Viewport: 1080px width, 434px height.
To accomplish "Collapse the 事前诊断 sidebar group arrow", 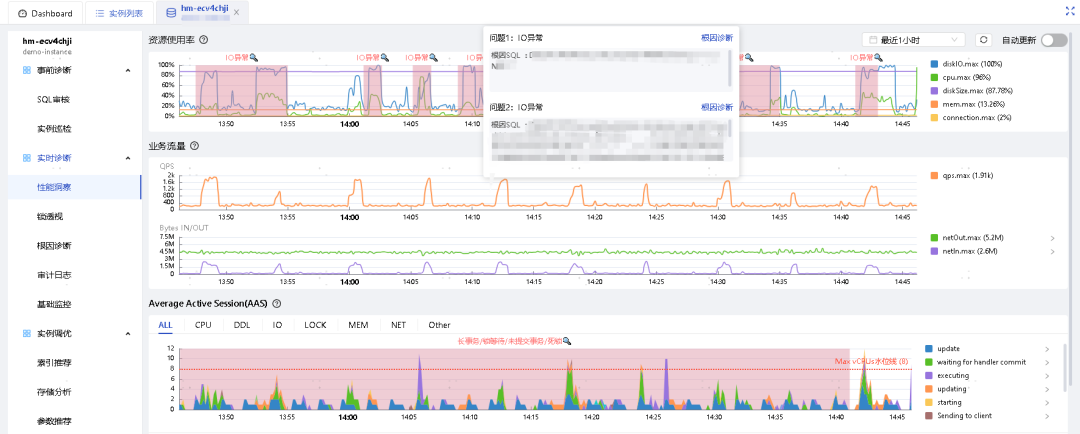I will coord(127,70).
